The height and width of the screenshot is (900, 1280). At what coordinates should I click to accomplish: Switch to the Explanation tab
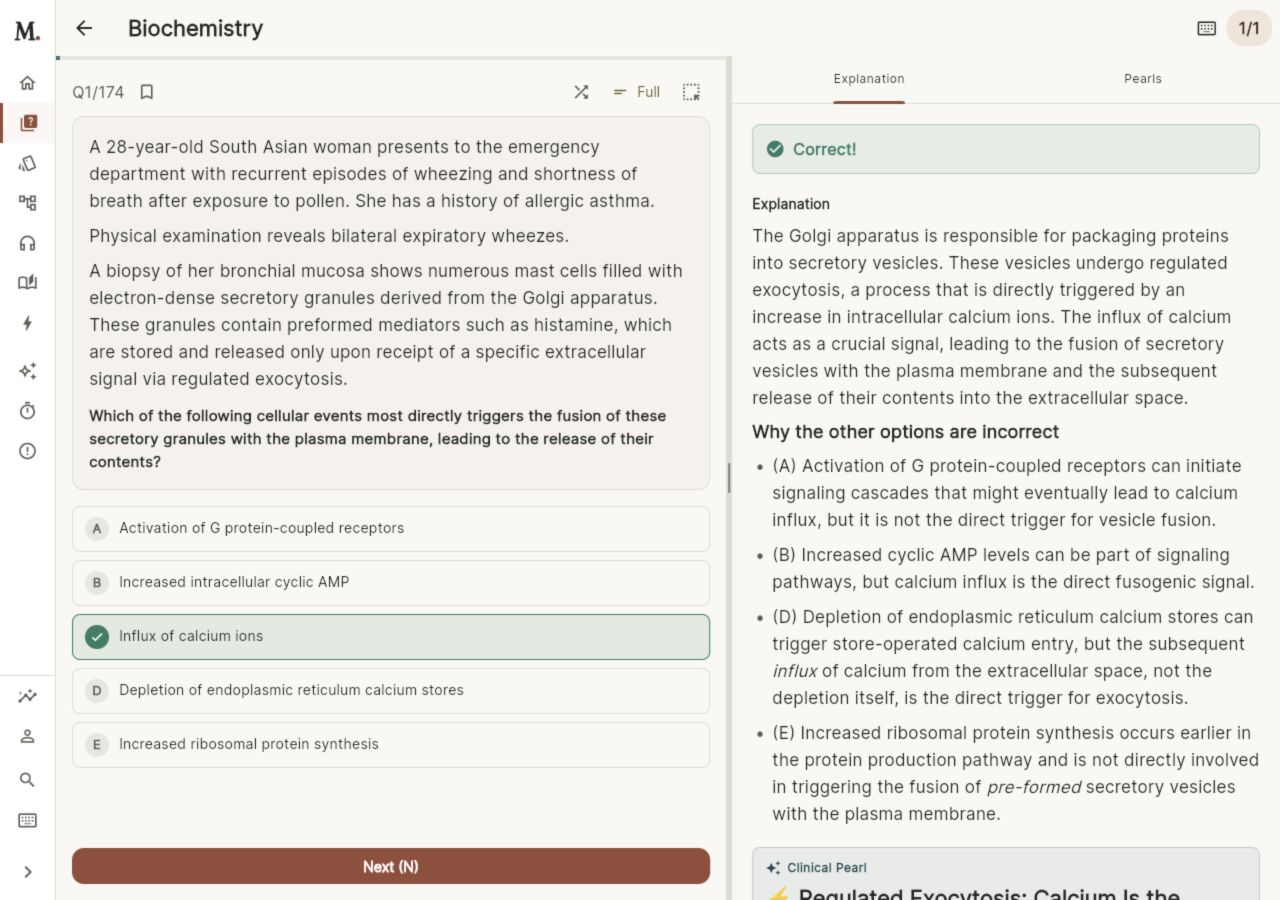[x=869, y=79]
